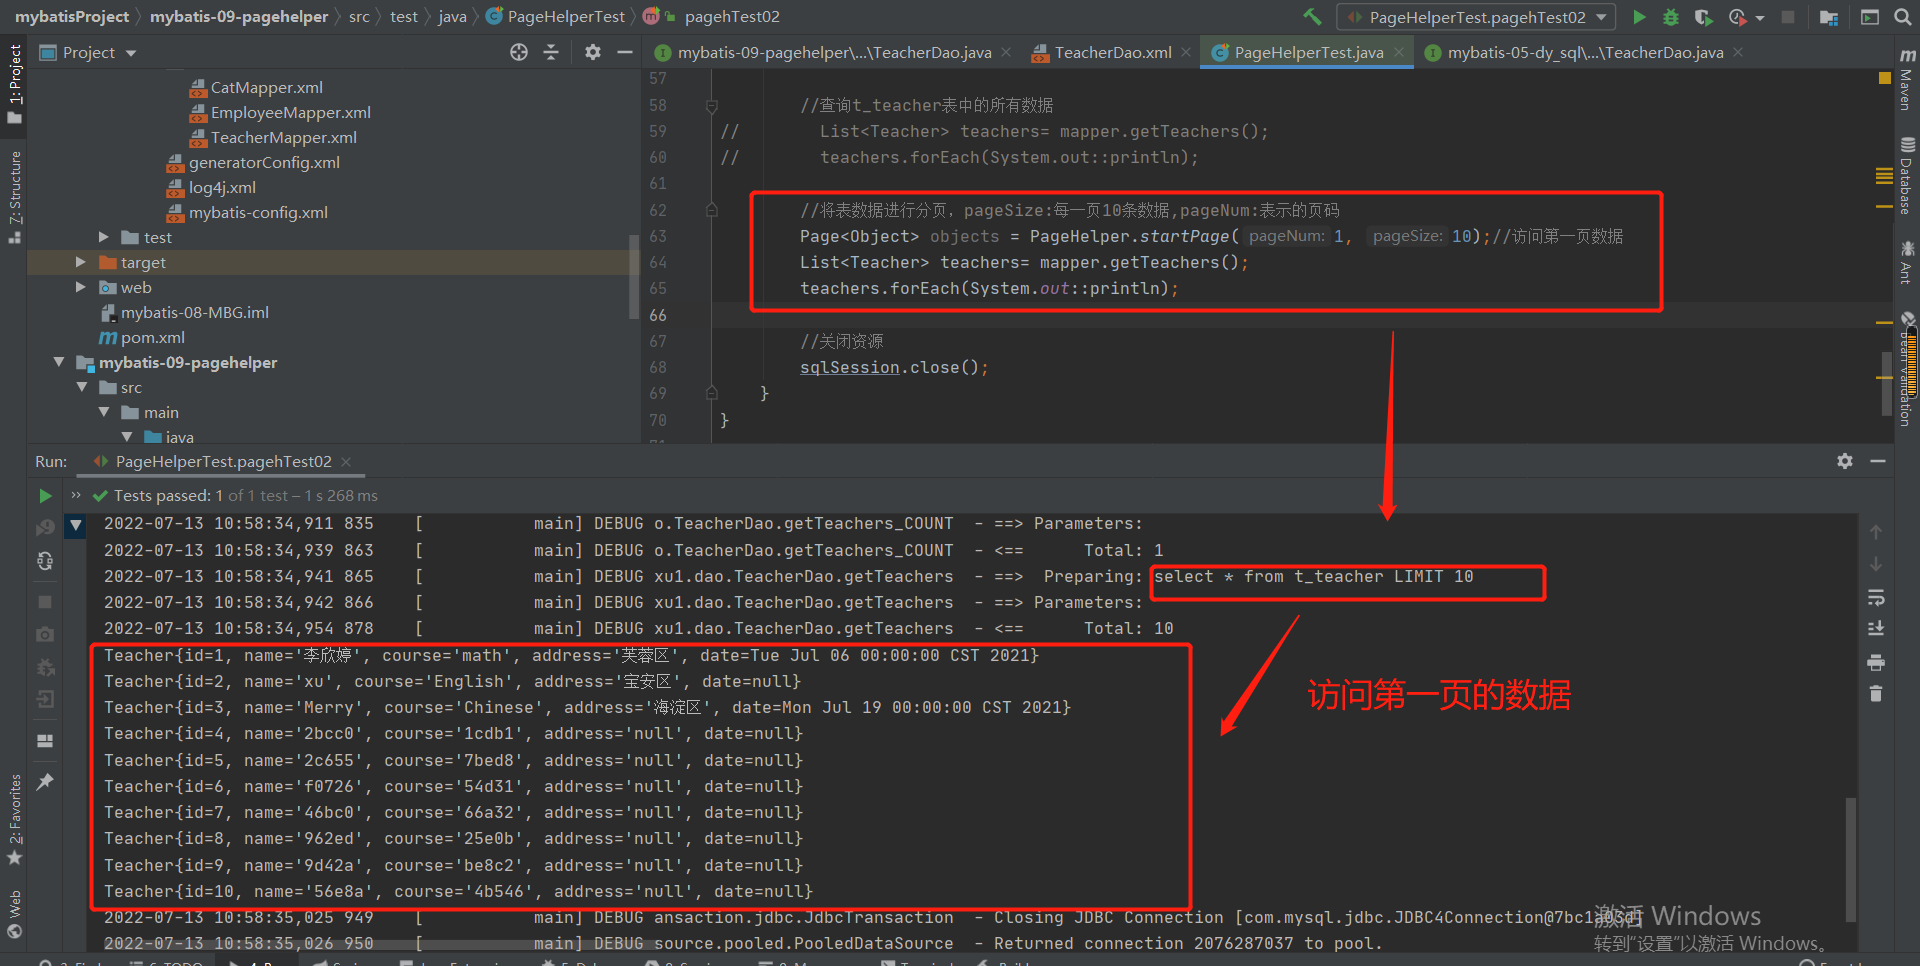1920x966 pixels.
Task: Open the Project Structure dialog icon
Action: coord(1829,17)
